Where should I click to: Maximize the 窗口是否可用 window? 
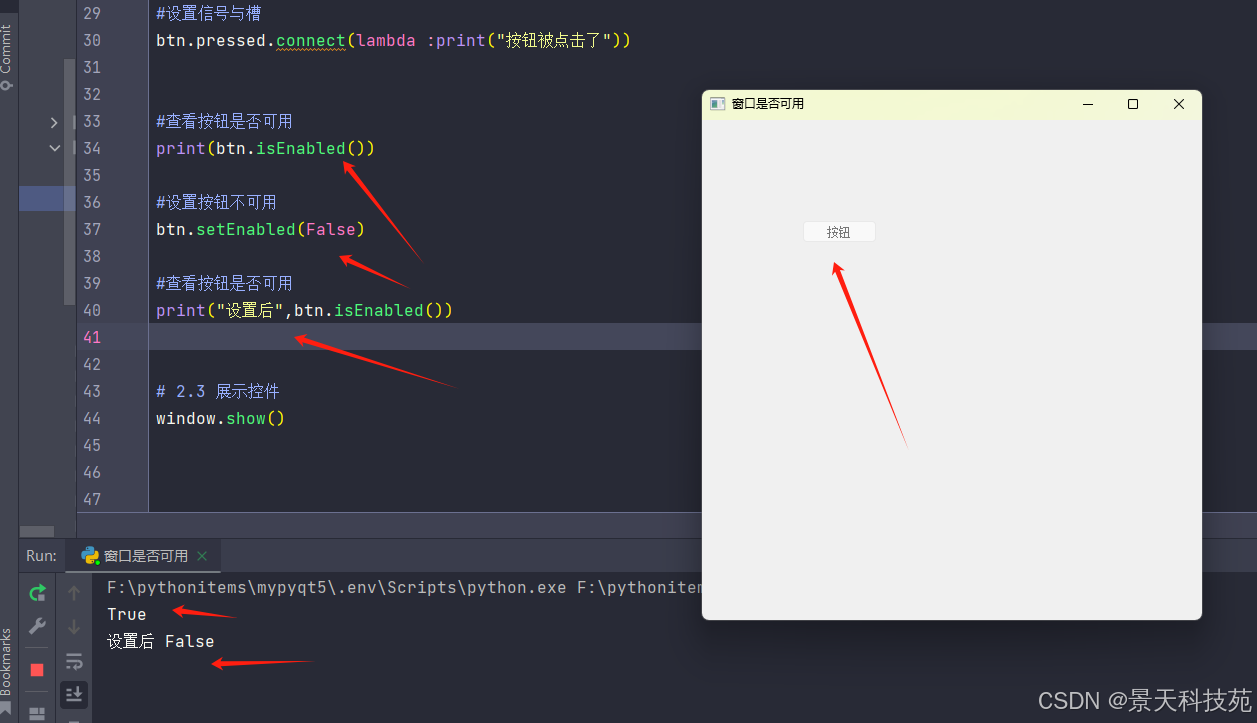click(1133, 104)
